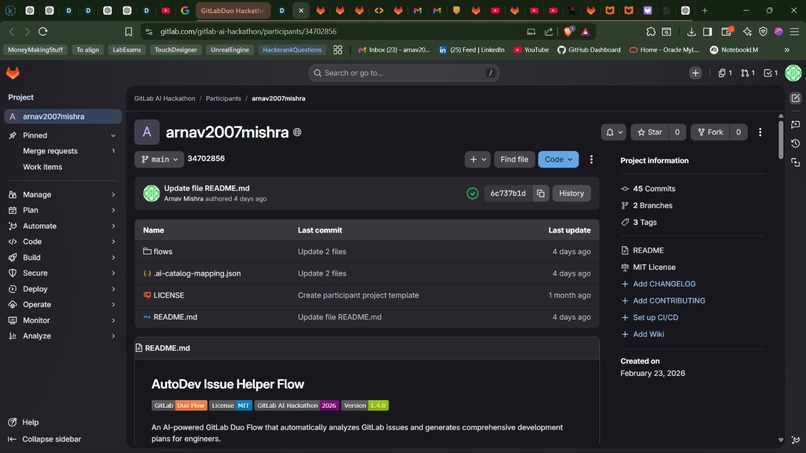View 3 Tags link

(x=645, y=222)
